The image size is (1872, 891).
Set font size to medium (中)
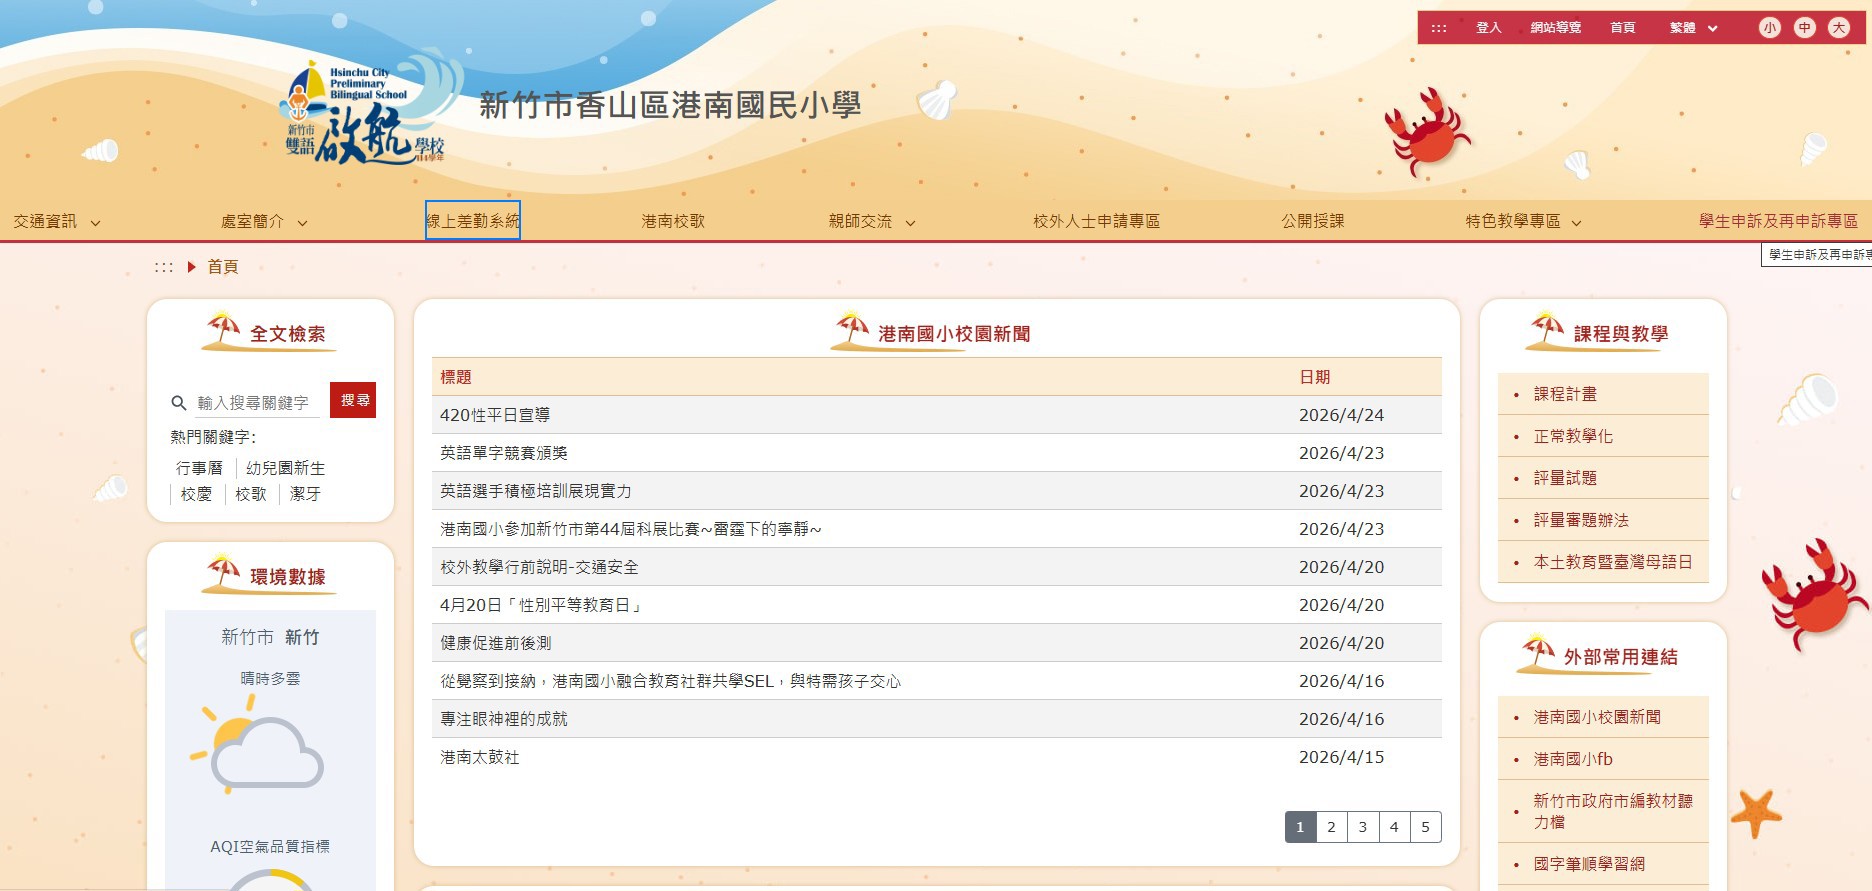click(x=1804, y=28)
